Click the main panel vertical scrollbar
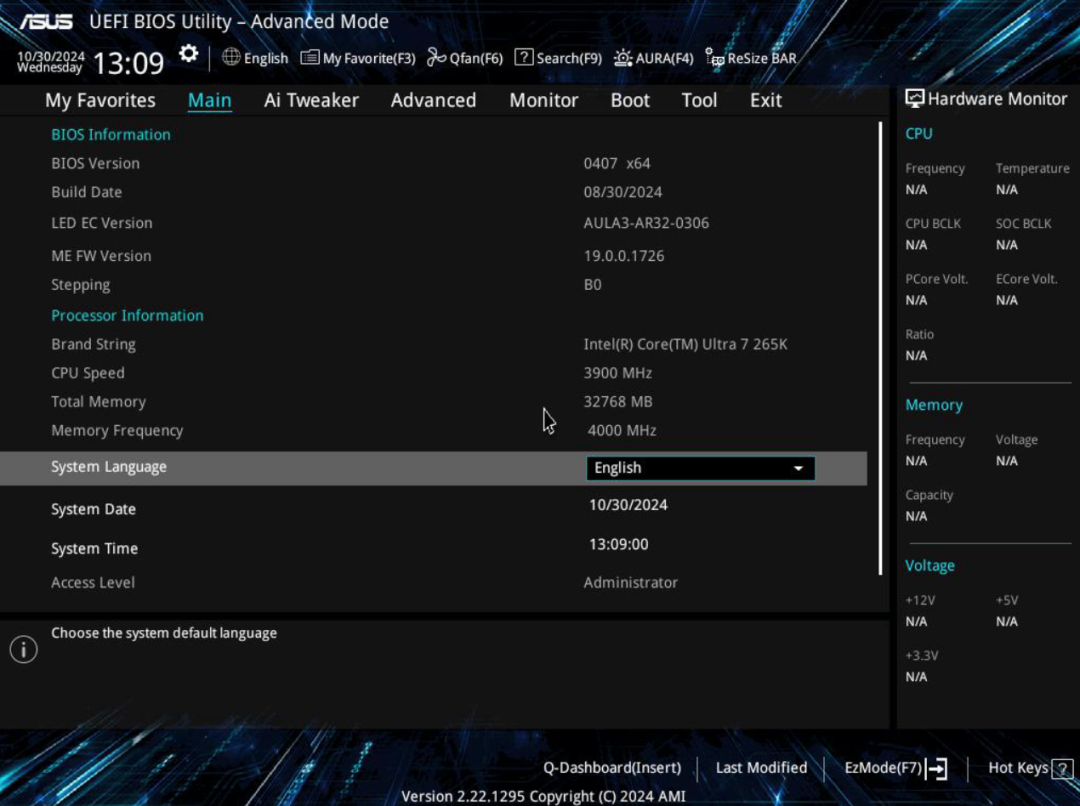Image resolution: width=1080 pixels, height=806 pixels. pos(881,348)
